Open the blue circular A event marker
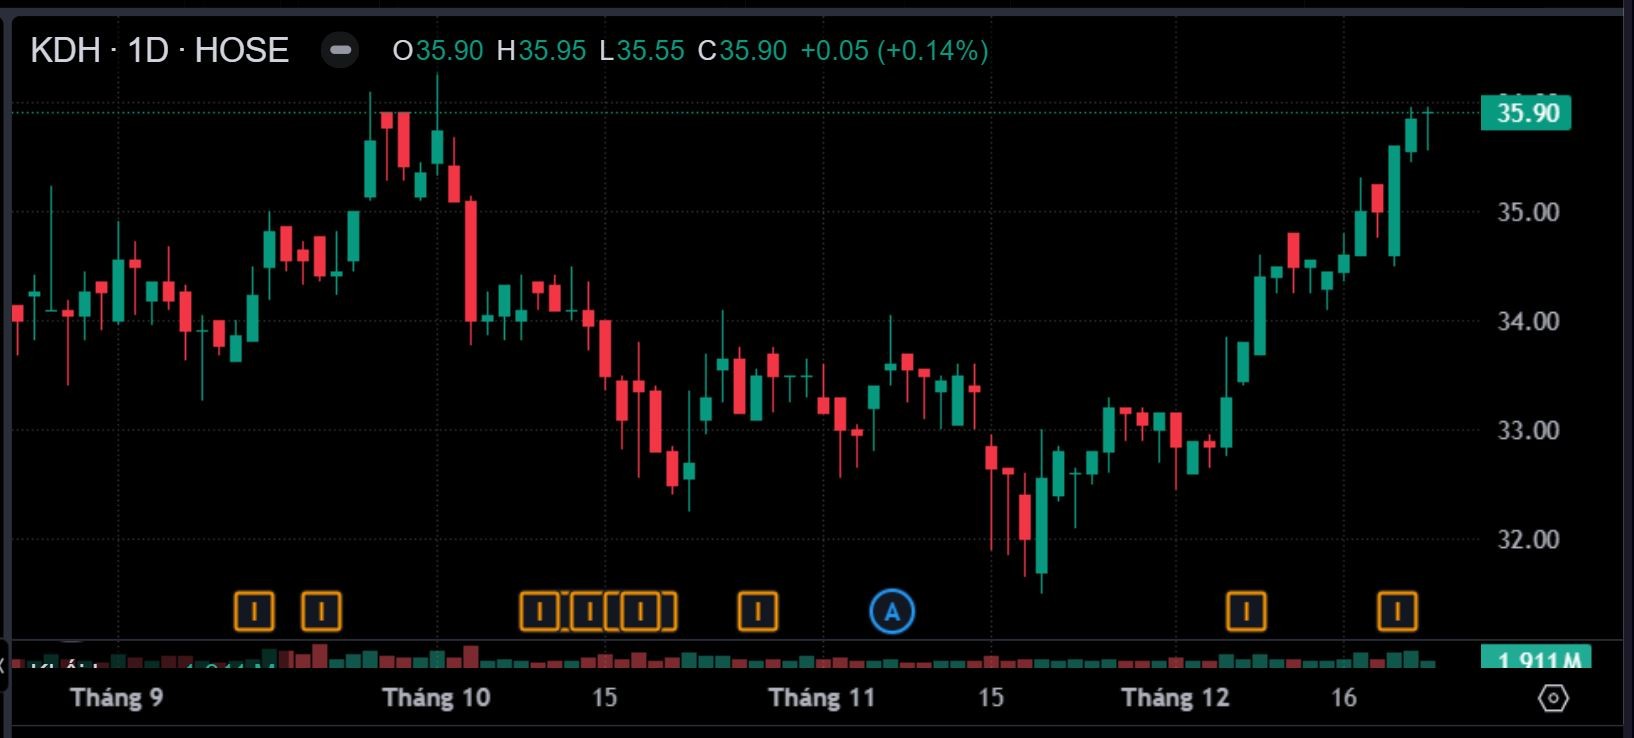Viewport: 1634px width, 738px height. pyautogui.click(x=892, y=611)
